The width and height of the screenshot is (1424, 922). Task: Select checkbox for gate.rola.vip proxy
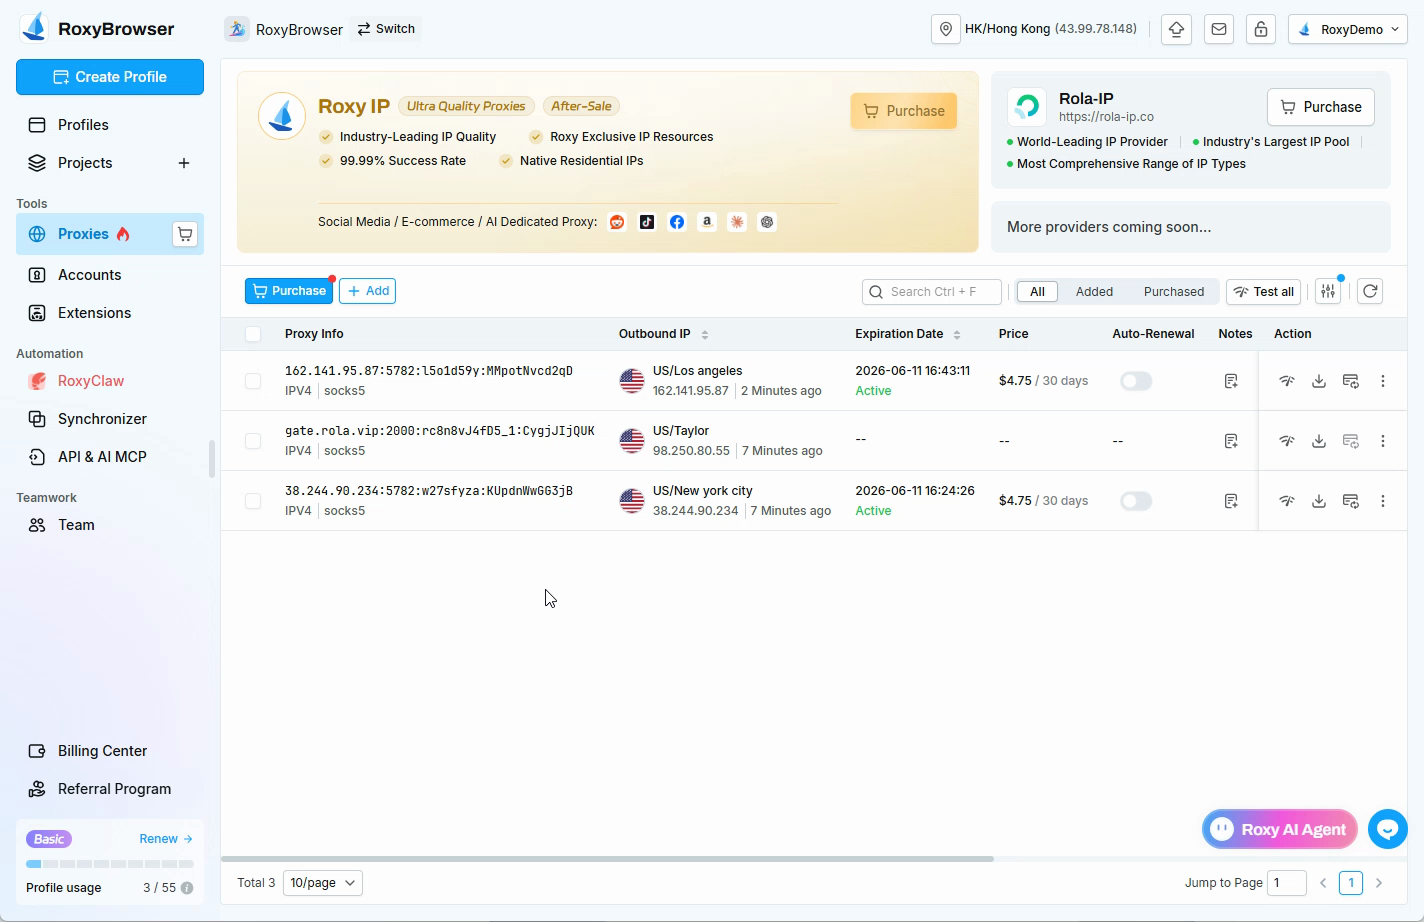tap(253, 441)
